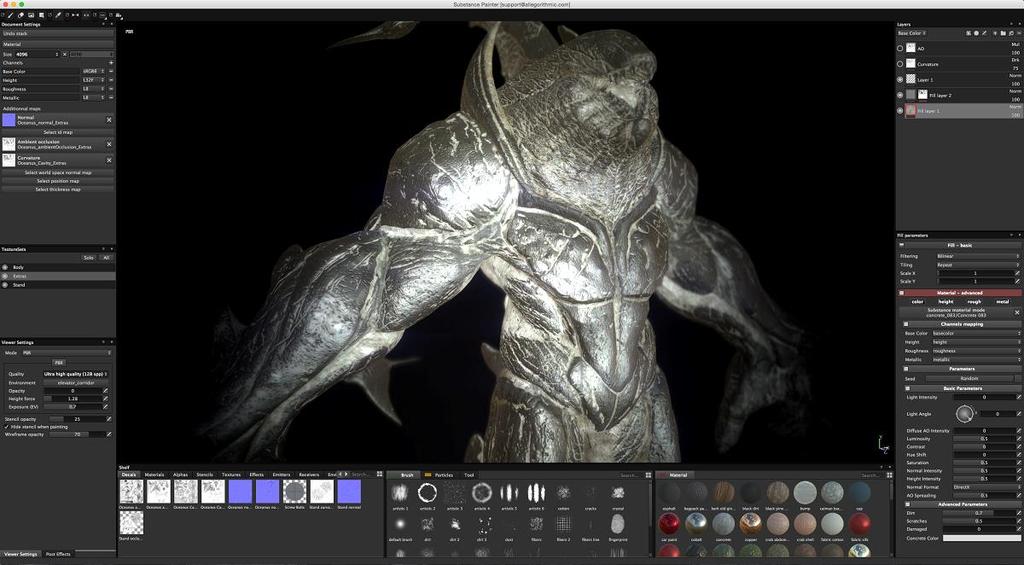Pick the copper material sphere
This screenshot has height=565, width=1024.
tap(750, 524)
